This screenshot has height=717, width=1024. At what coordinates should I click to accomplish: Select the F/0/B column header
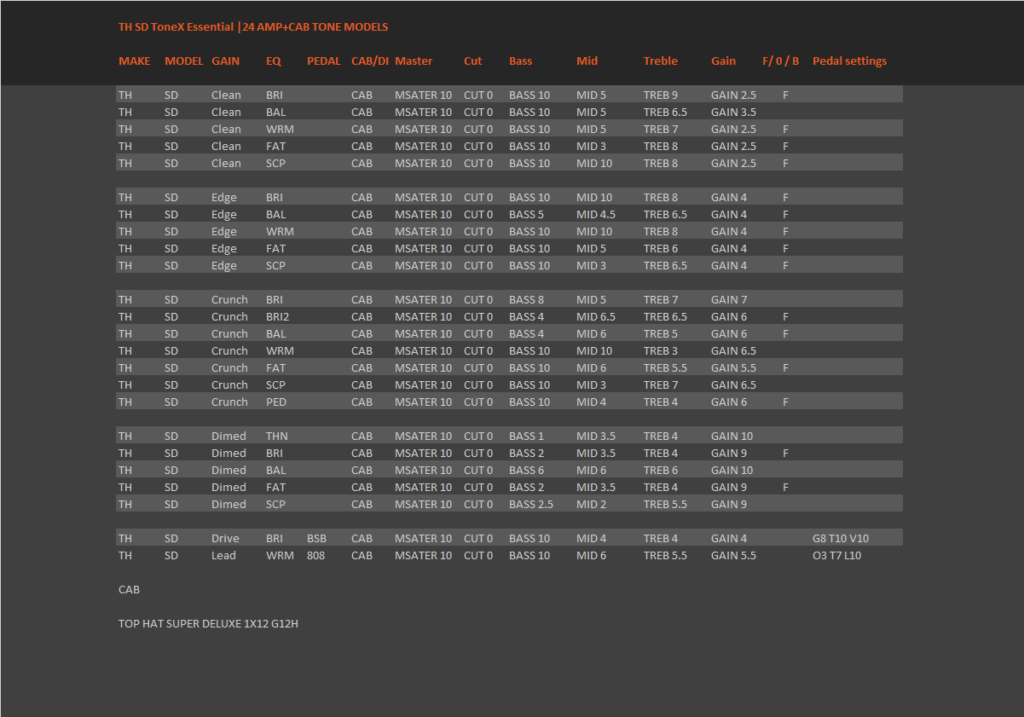coord(780,61)
